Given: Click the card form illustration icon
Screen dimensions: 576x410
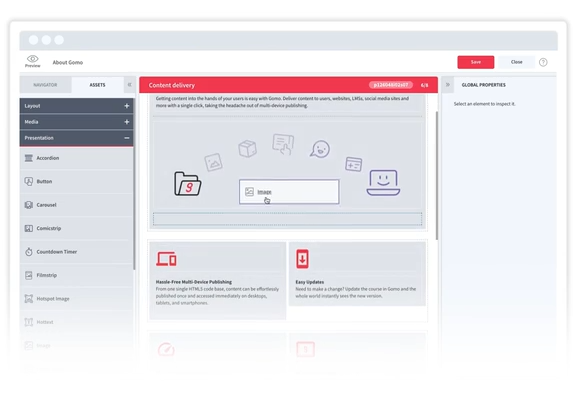Looking at the screenshot, I should coord(353,164).
